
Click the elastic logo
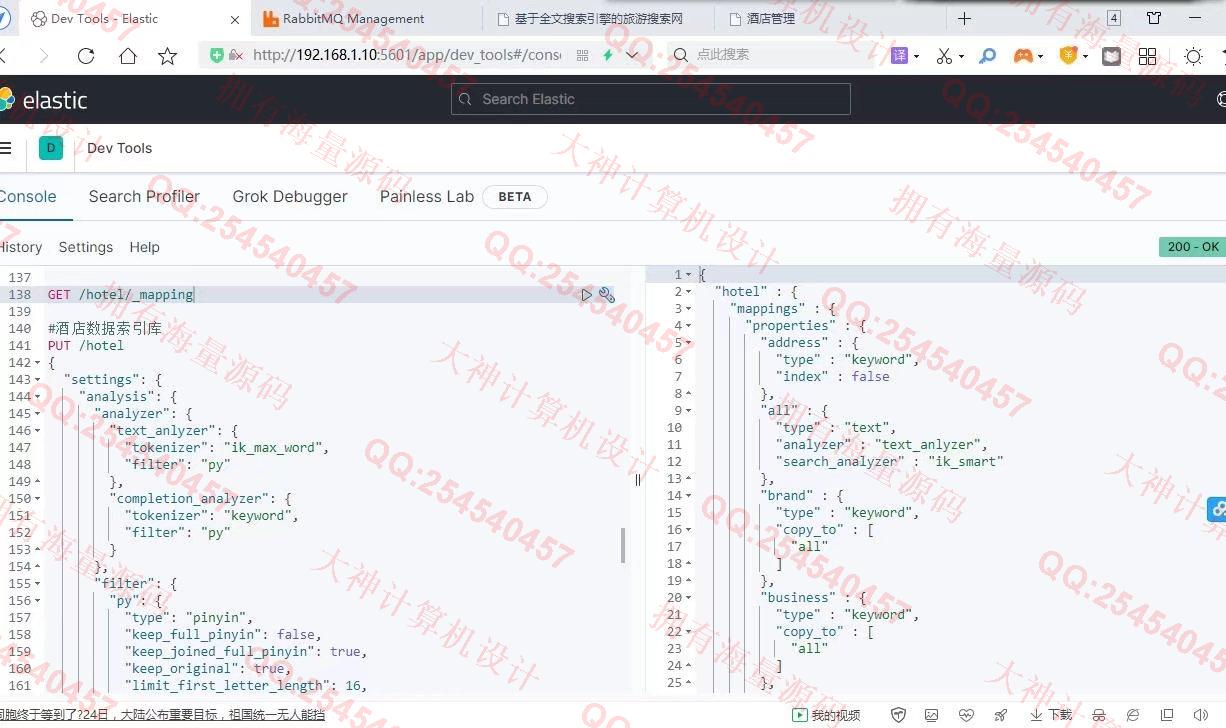click(44, 100)
